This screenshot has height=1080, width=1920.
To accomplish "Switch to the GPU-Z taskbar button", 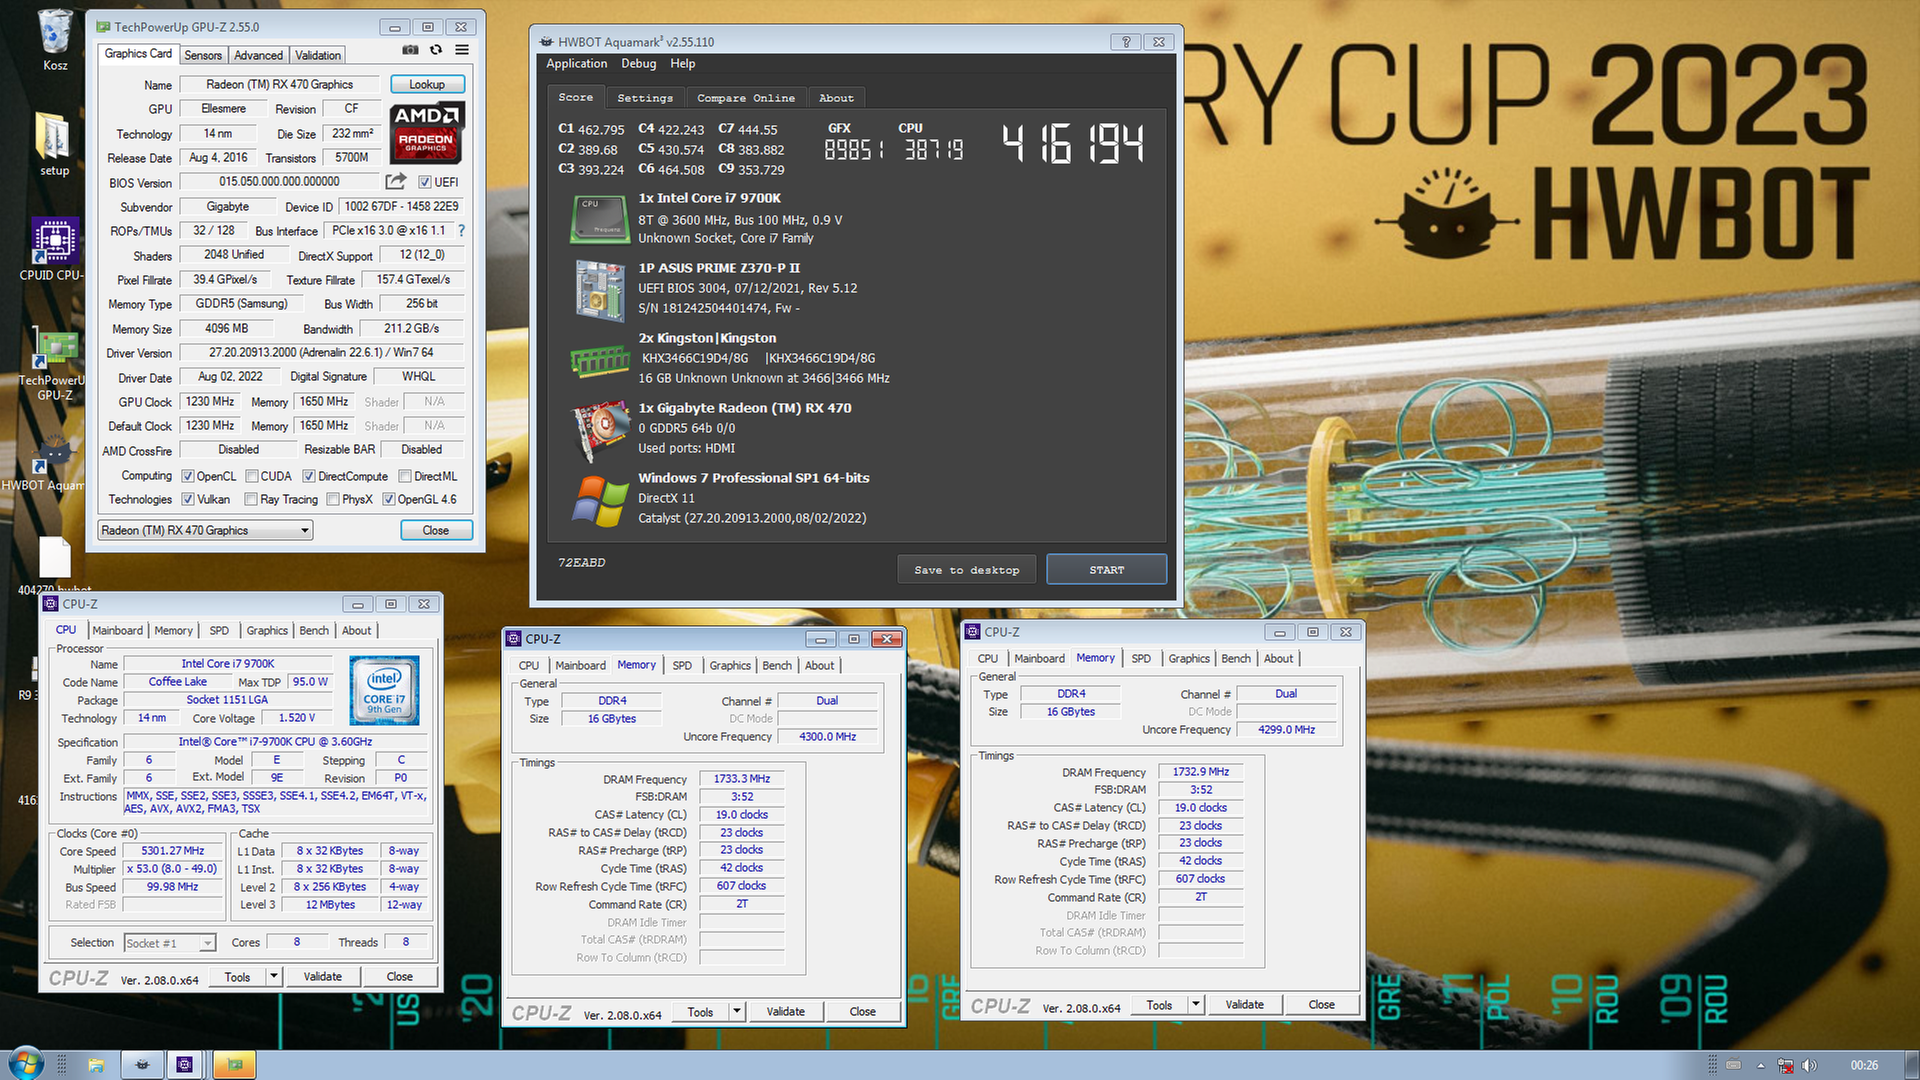I will point(235,1065).
